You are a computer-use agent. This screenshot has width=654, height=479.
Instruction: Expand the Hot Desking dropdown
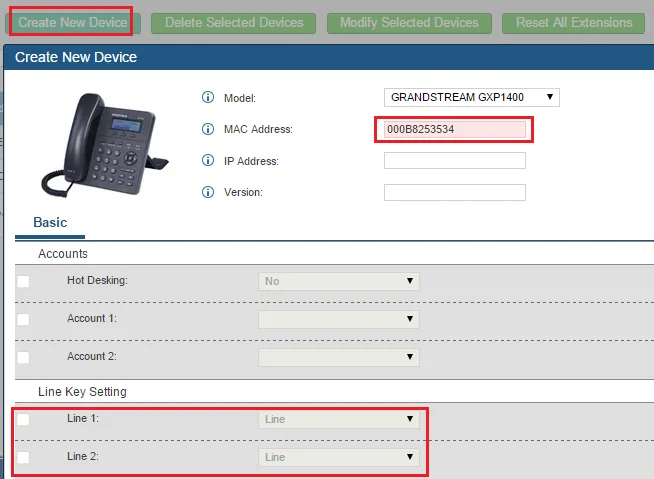point(338,282)
